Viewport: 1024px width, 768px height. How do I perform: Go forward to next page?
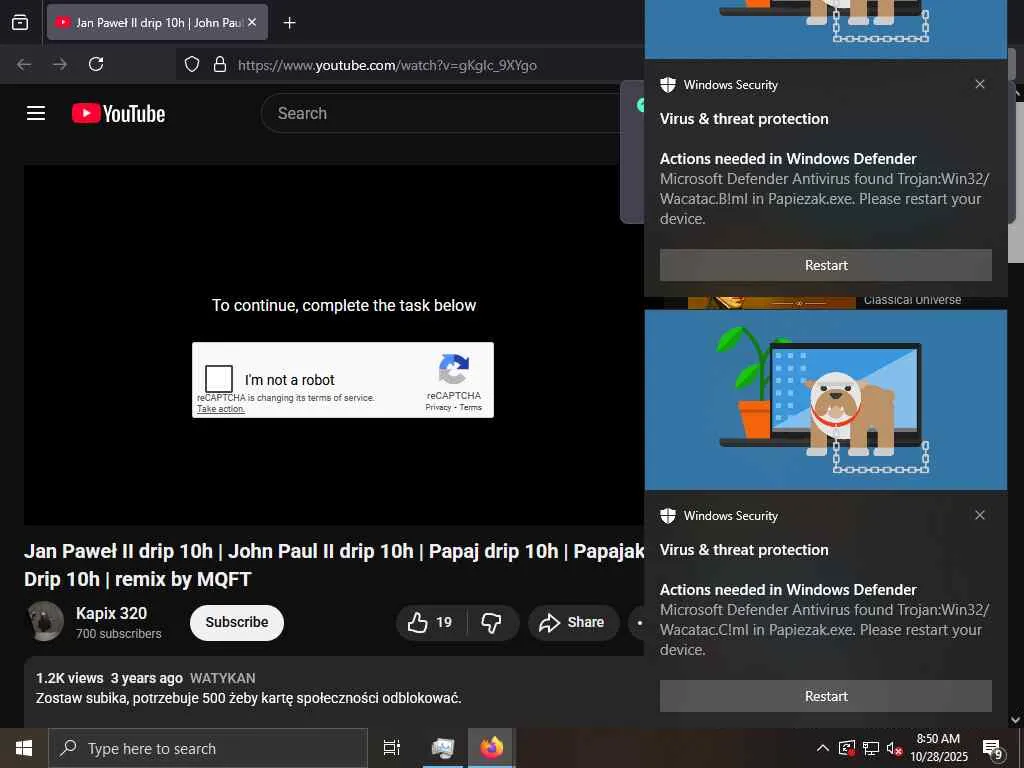click(60, 64)
